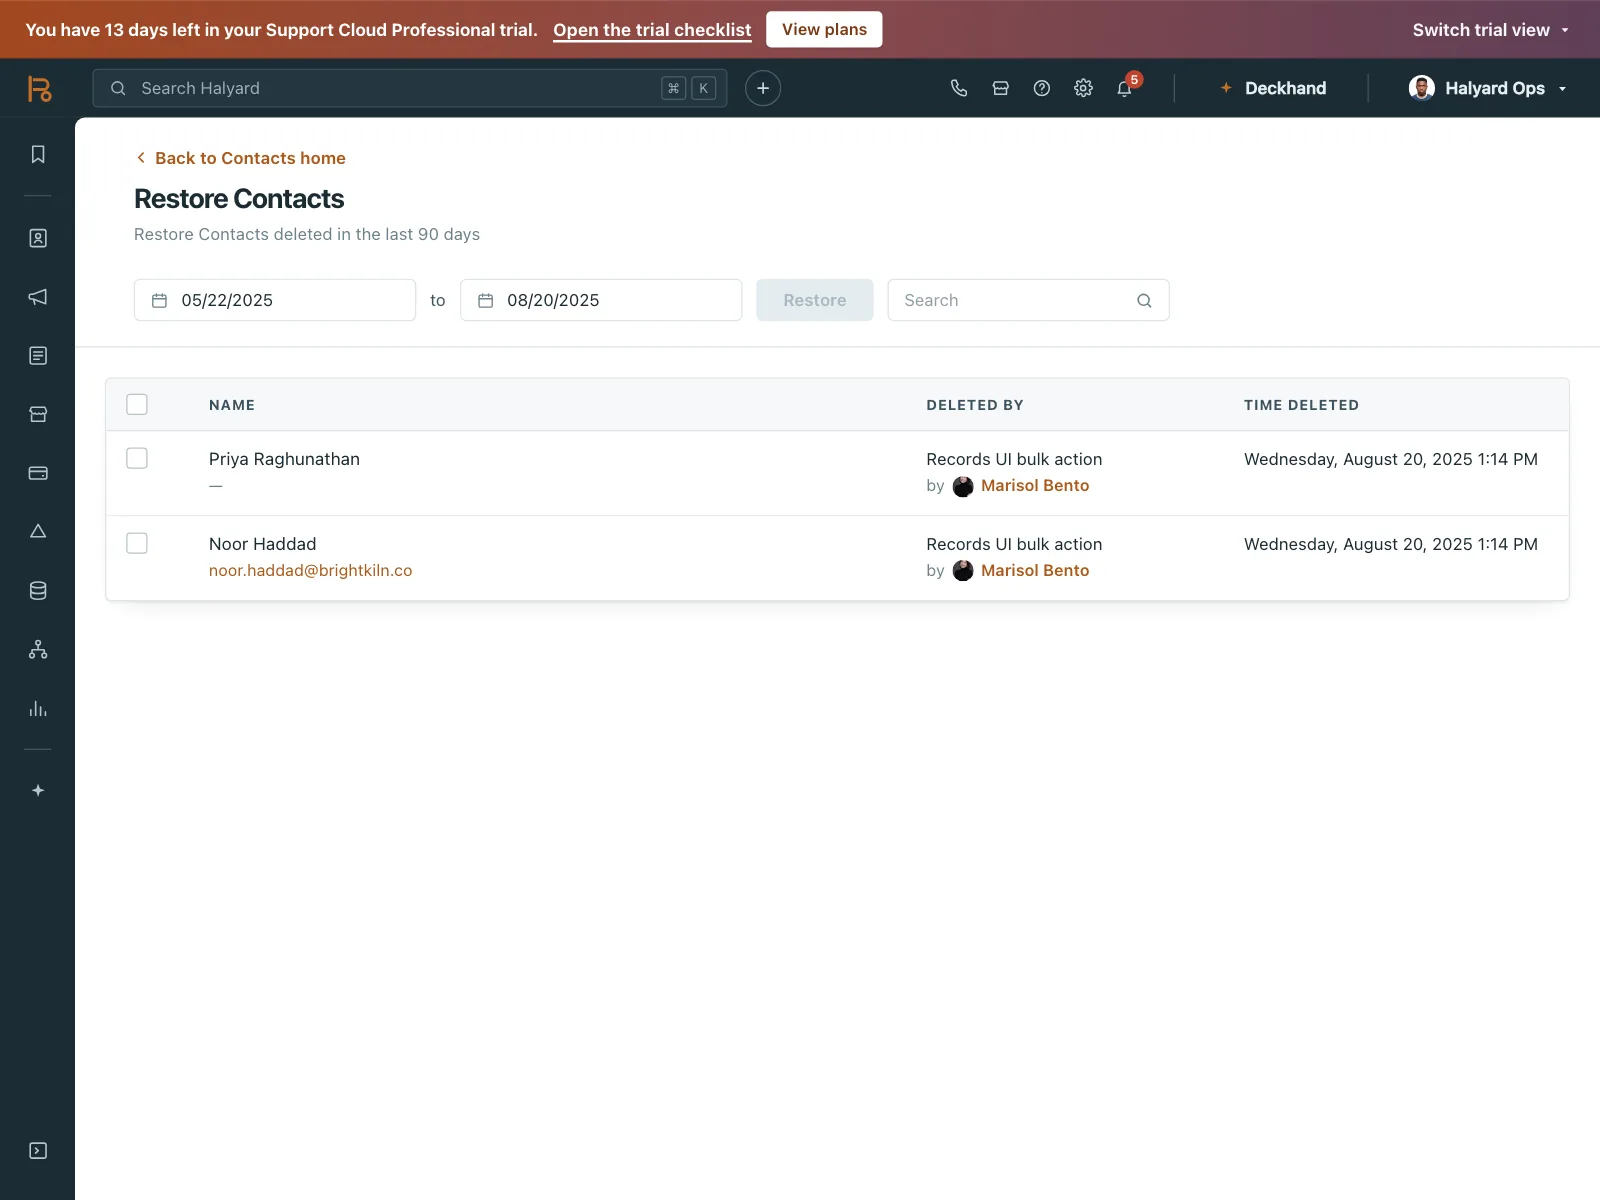Open the credit card sidebar icon
1600x1200 pixels.
(x=38, y=473)
